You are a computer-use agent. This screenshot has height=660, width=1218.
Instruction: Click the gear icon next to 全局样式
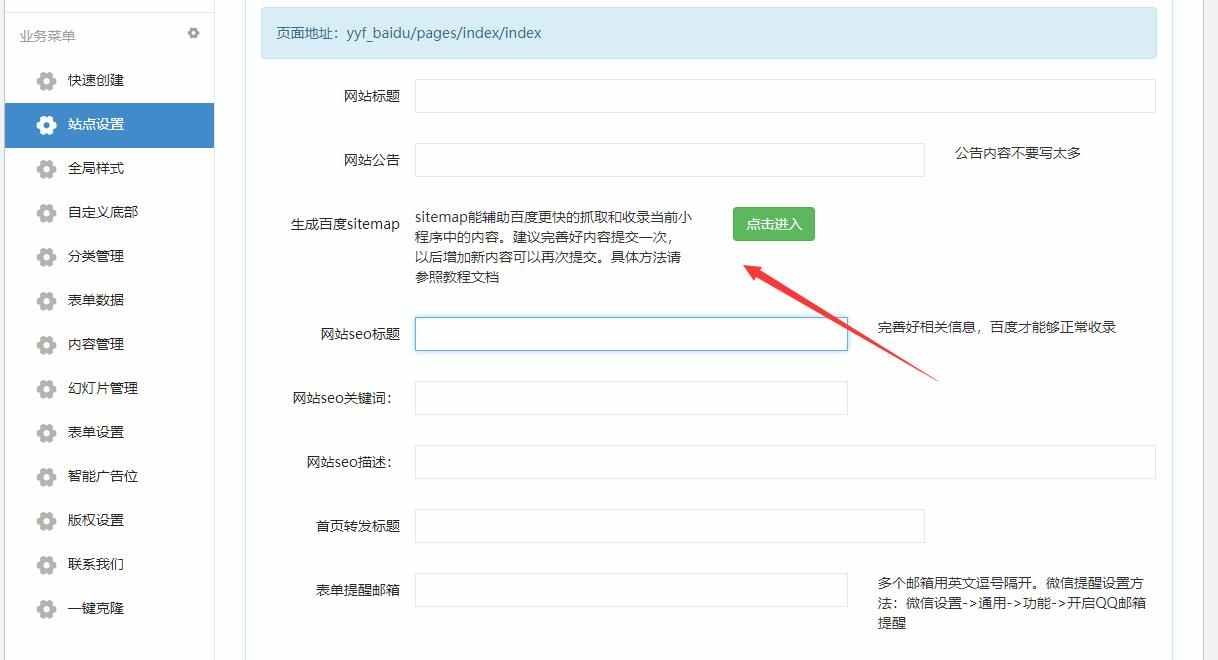pos(46,169)
